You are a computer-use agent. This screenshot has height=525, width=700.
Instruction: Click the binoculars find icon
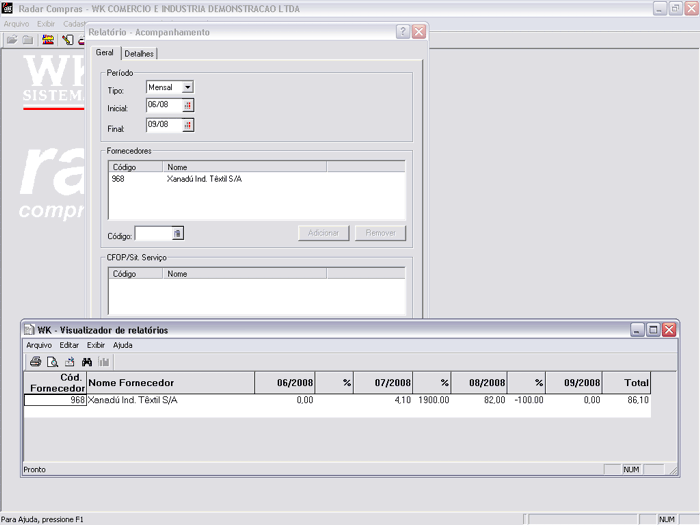pyautogui.click(x=87, y=361)
